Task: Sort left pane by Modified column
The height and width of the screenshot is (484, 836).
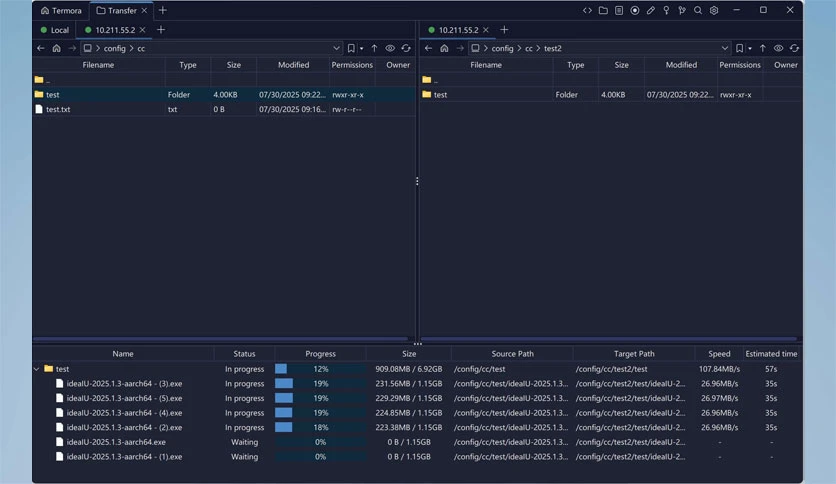Action: pos(293,65)
